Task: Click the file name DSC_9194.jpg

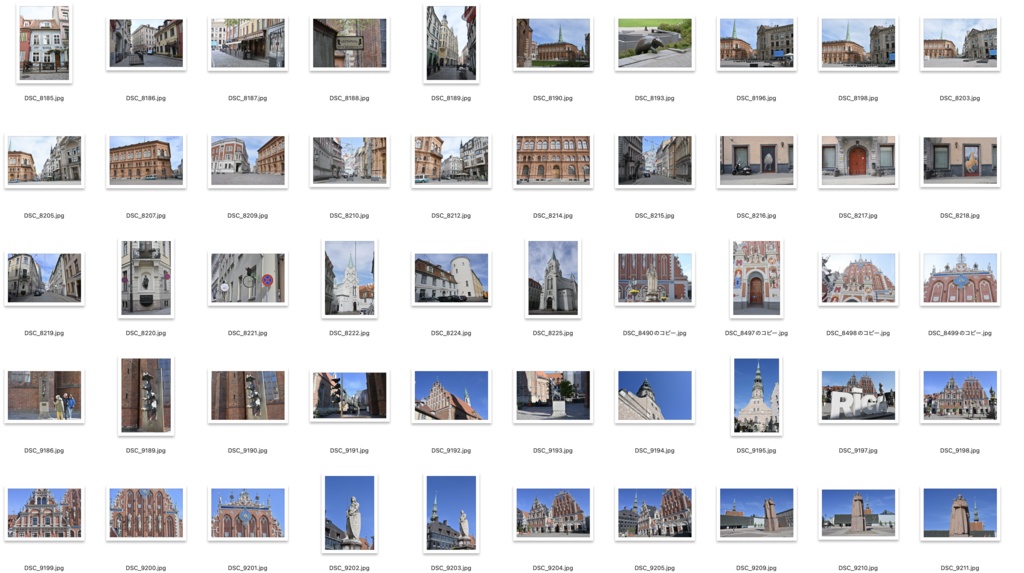Action: click(655, 451)
